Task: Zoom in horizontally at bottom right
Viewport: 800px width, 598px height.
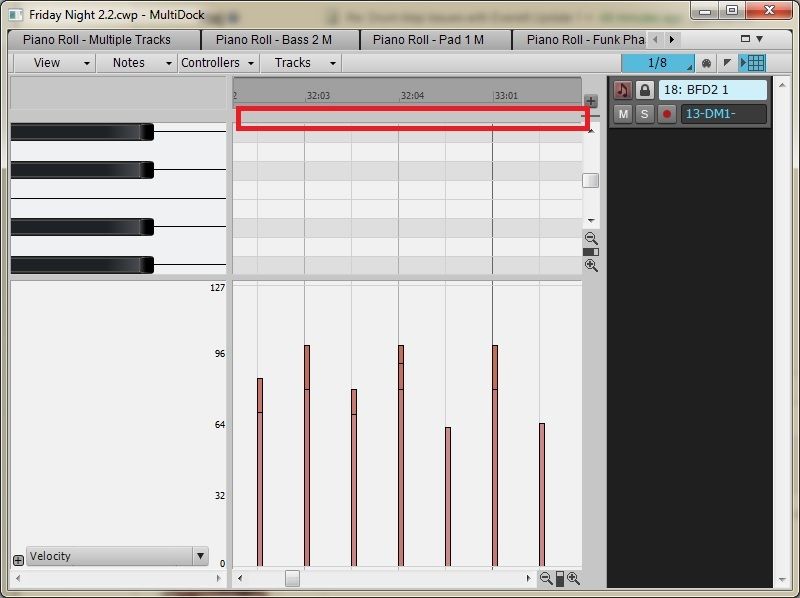Action: (573, 578)
